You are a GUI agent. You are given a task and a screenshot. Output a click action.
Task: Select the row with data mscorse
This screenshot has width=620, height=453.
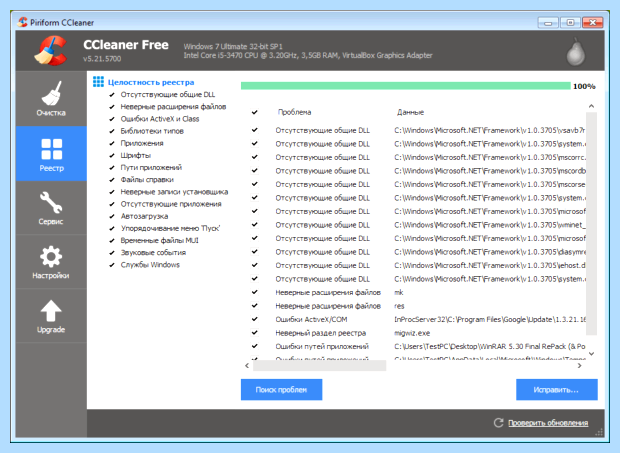coord(418,184)
